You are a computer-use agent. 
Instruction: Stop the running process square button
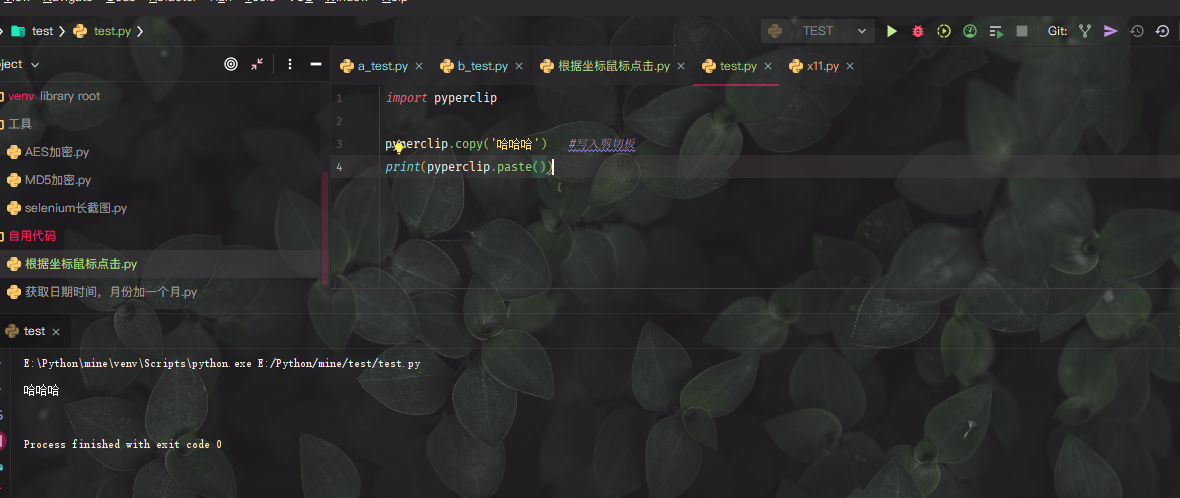click(1022, 31)
